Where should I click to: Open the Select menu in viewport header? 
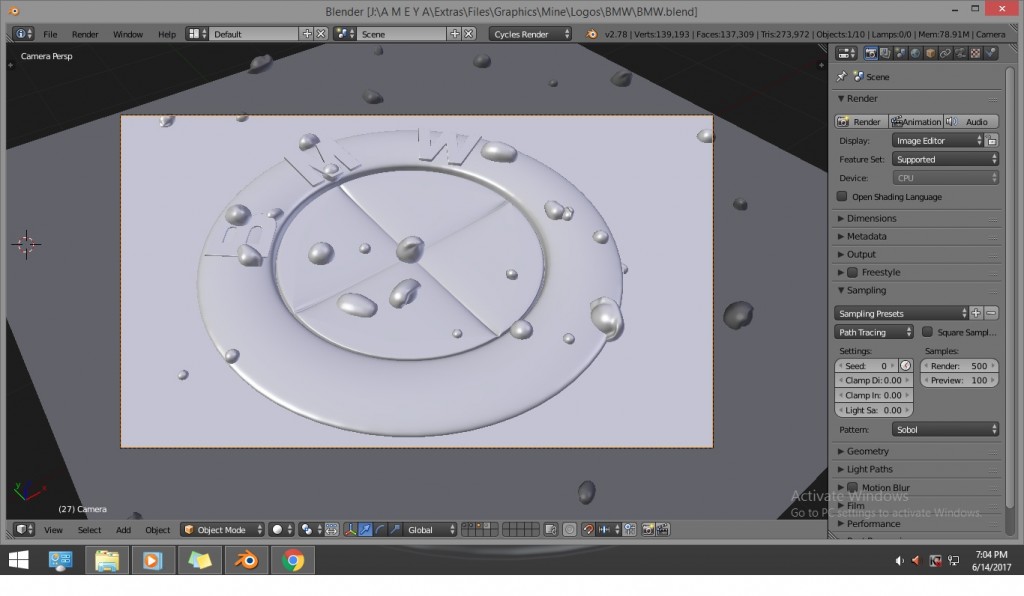coord(89,529)
